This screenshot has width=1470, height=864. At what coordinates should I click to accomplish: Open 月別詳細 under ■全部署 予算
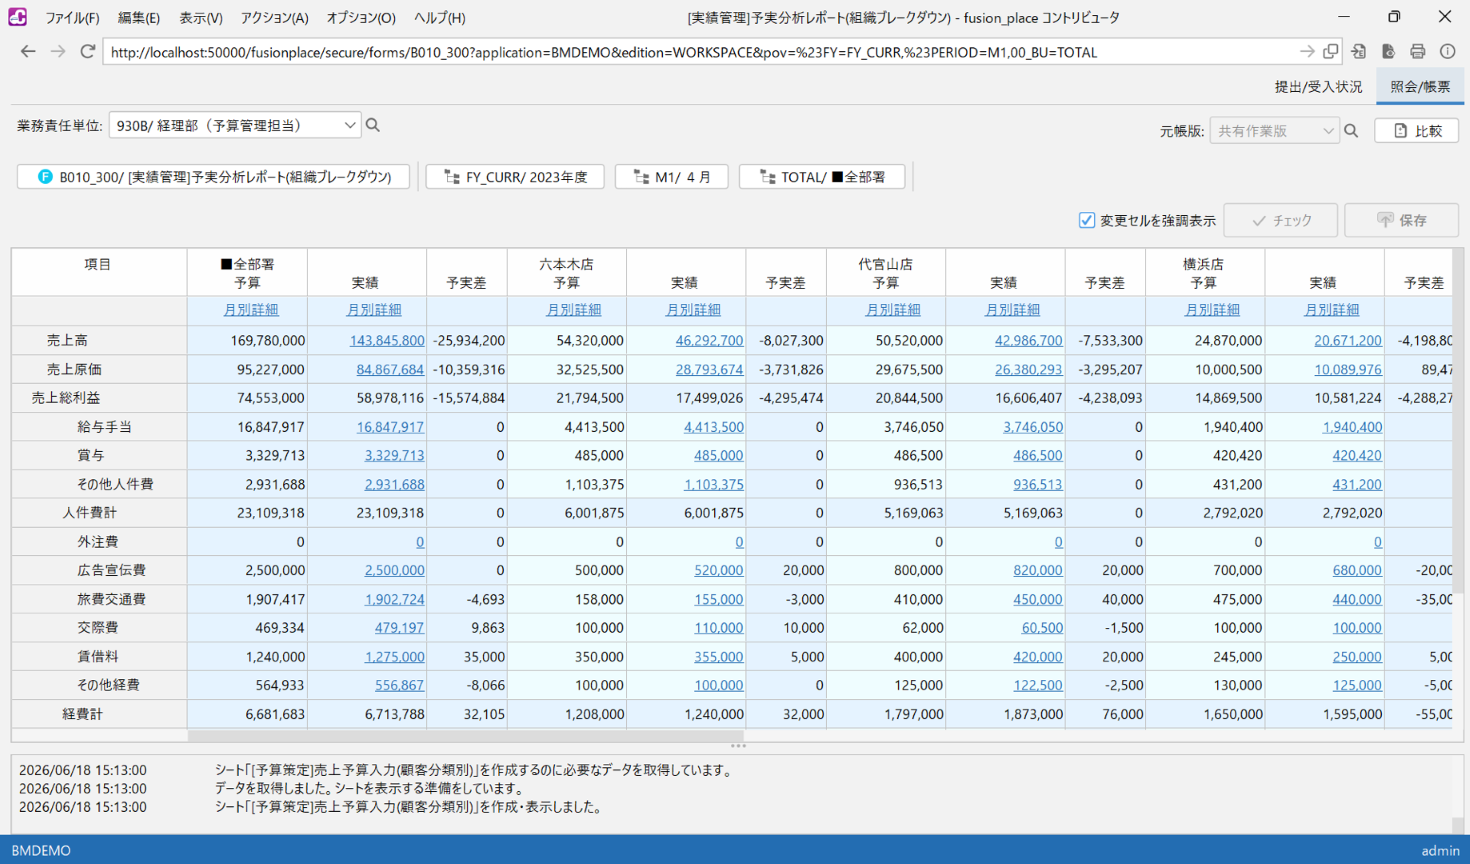(x=250, y=310)
